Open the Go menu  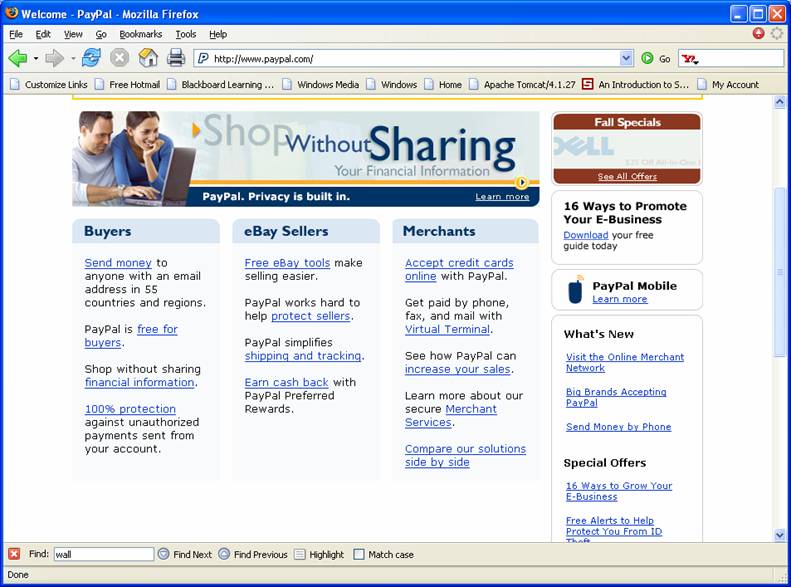101,34
